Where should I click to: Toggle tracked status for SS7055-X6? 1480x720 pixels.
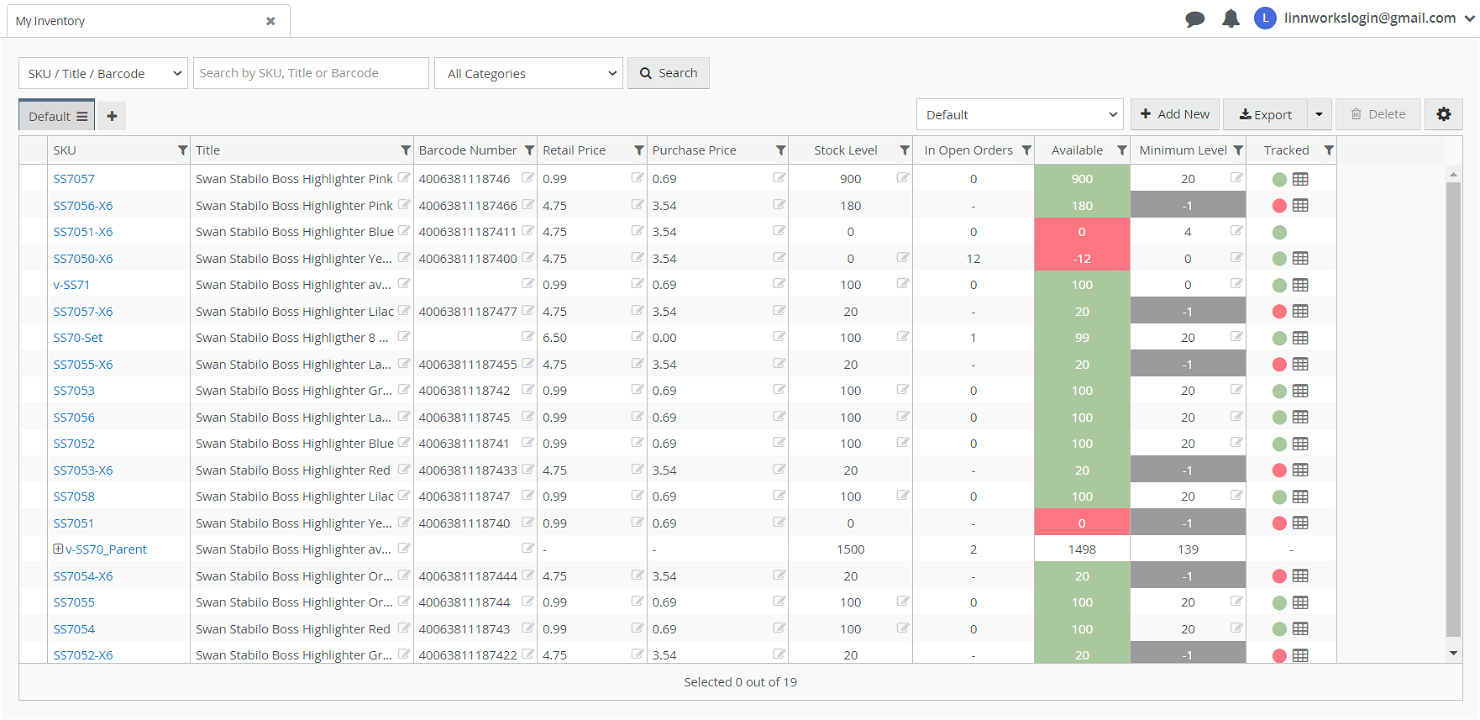pyautogui.click(x=1279, y=364)
